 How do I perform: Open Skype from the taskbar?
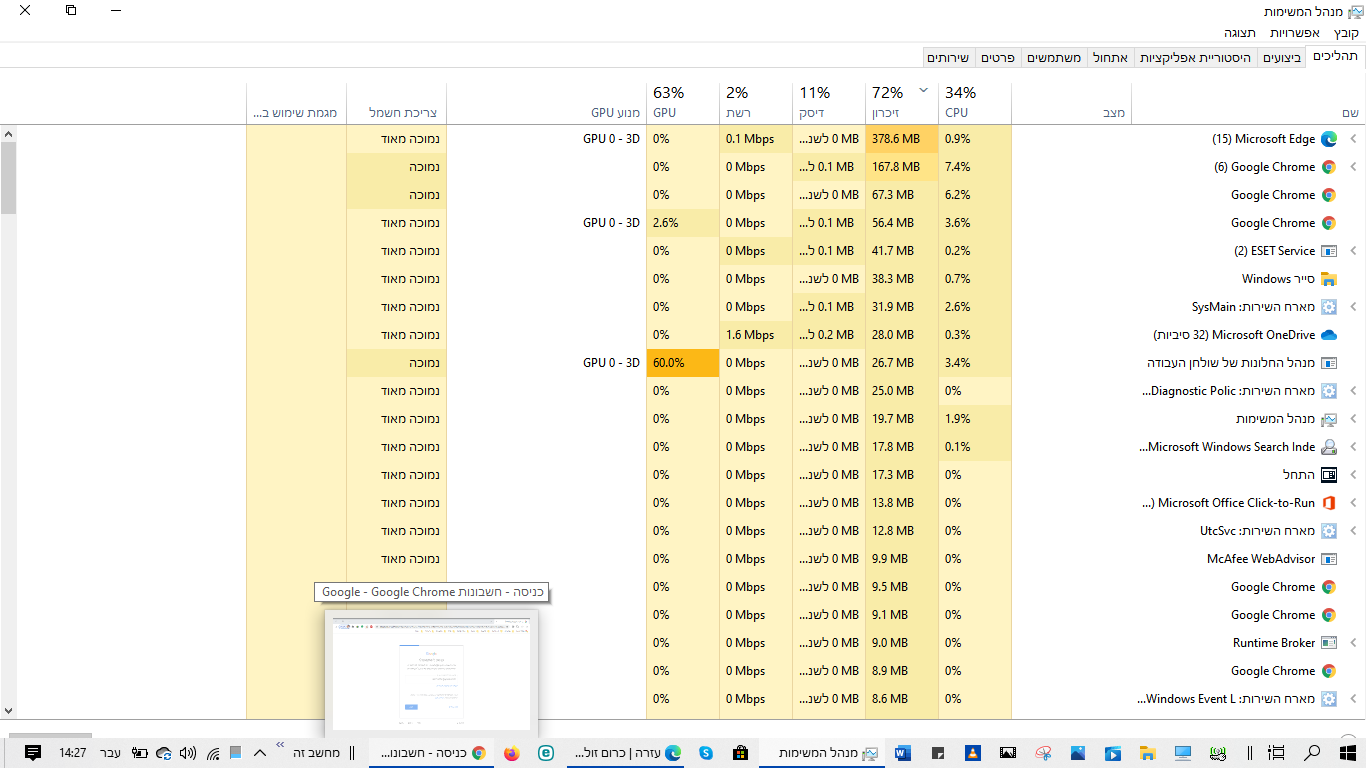pyautogui.click(x=706, y=753)
